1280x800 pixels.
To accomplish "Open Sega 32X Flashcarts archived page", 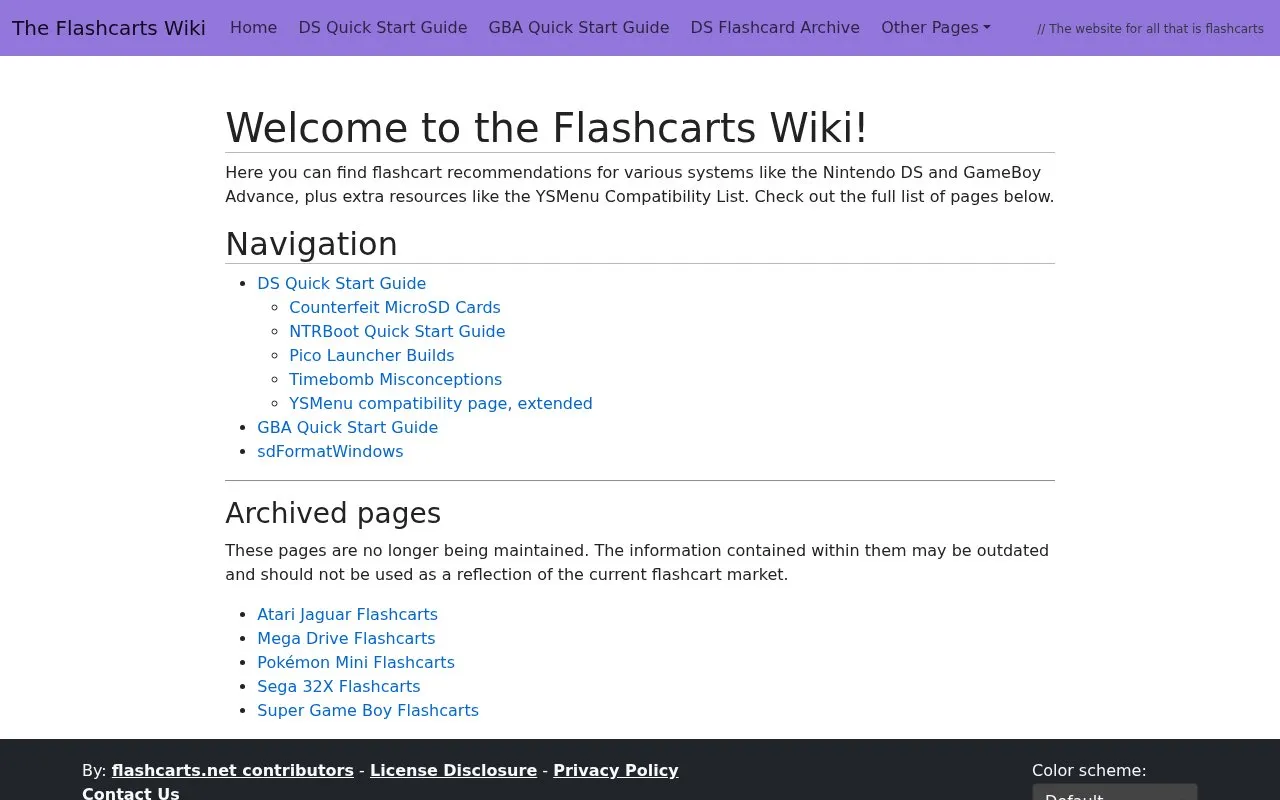I will pyautogui.click(x=339, y=686).
